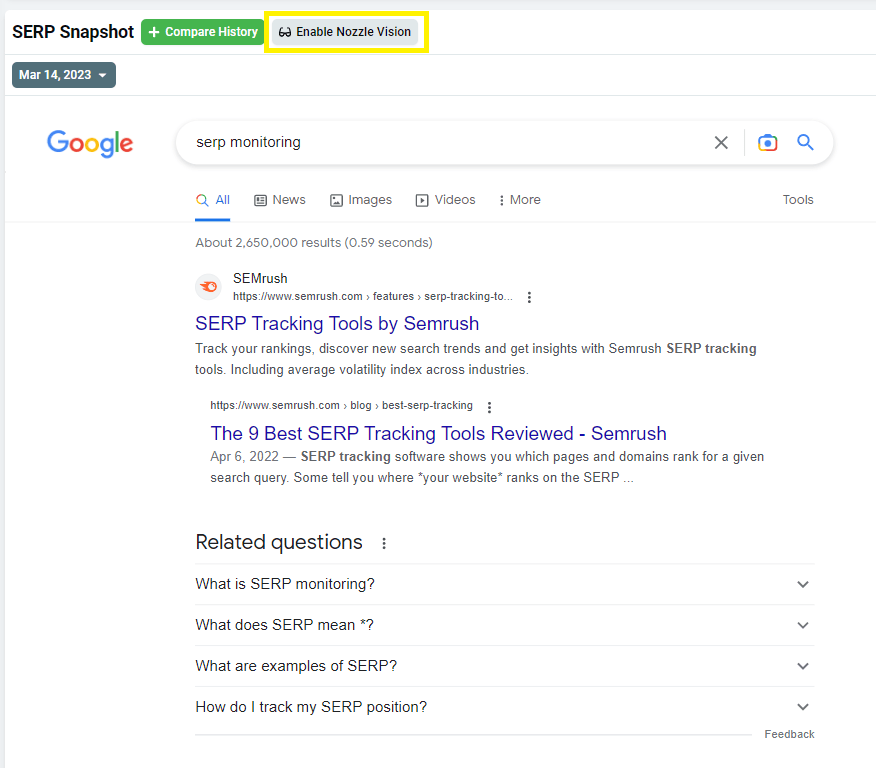This screenshot has width=876, height=768.
Task: Click the 'Track your rankings' snippet text
Action: [475, 359]
